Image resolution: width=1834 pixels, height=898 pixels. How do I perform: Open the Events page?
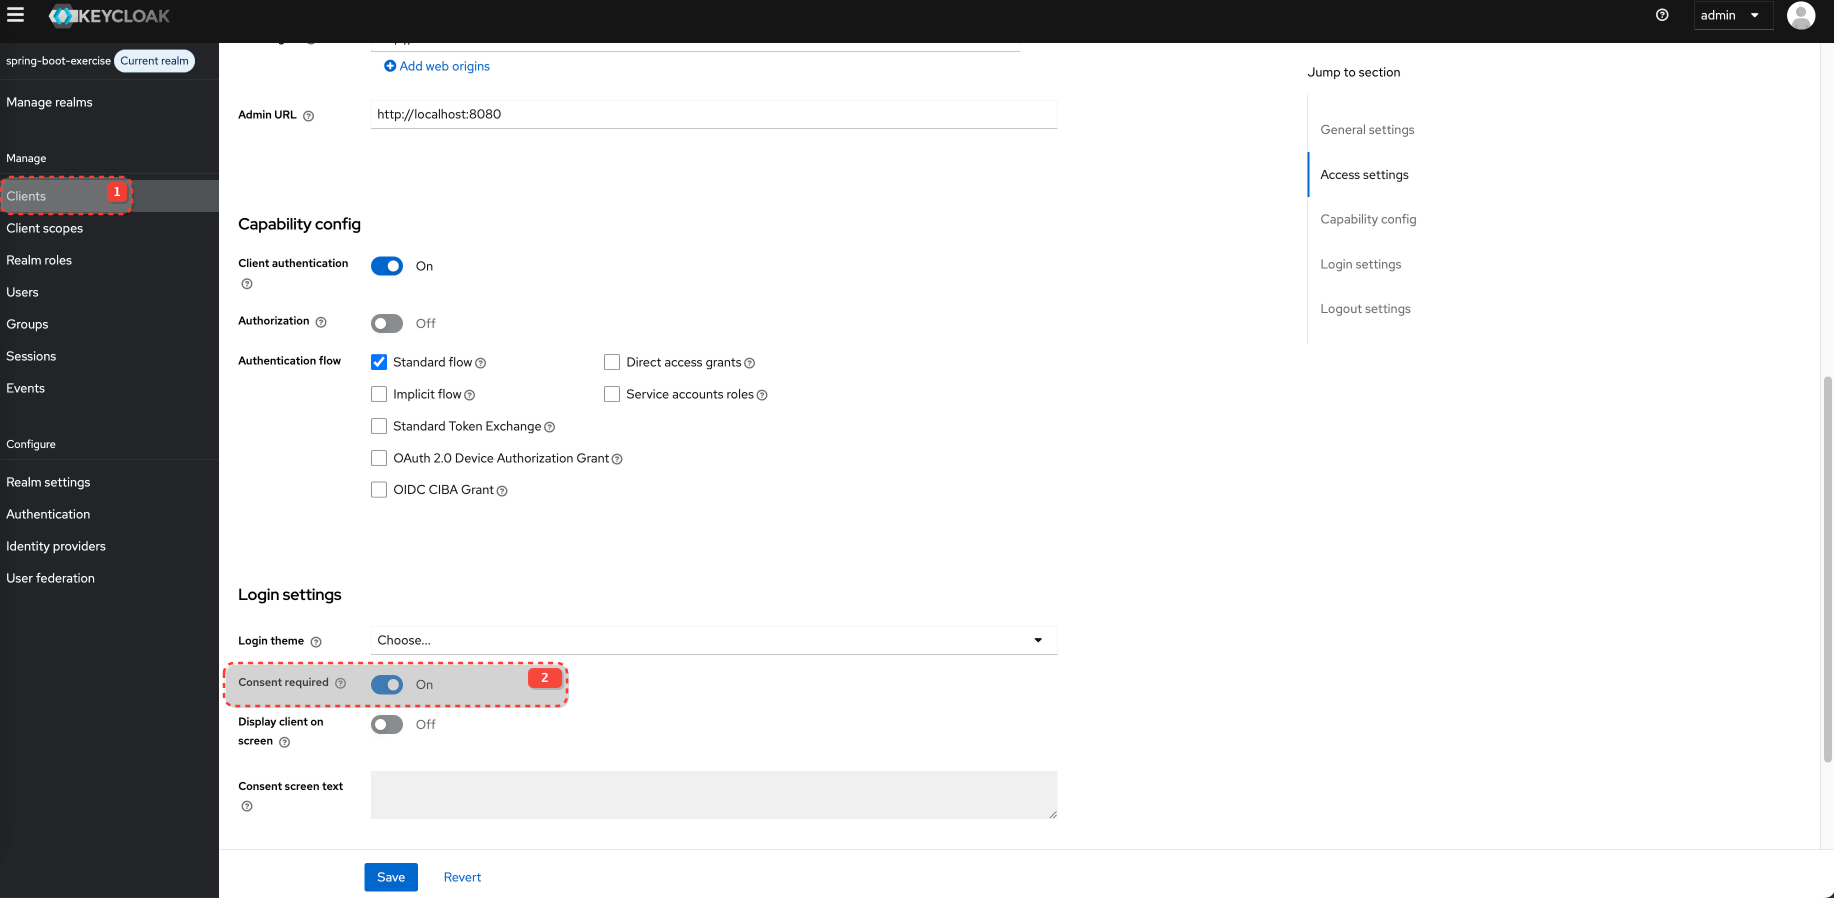pos(25,388)
